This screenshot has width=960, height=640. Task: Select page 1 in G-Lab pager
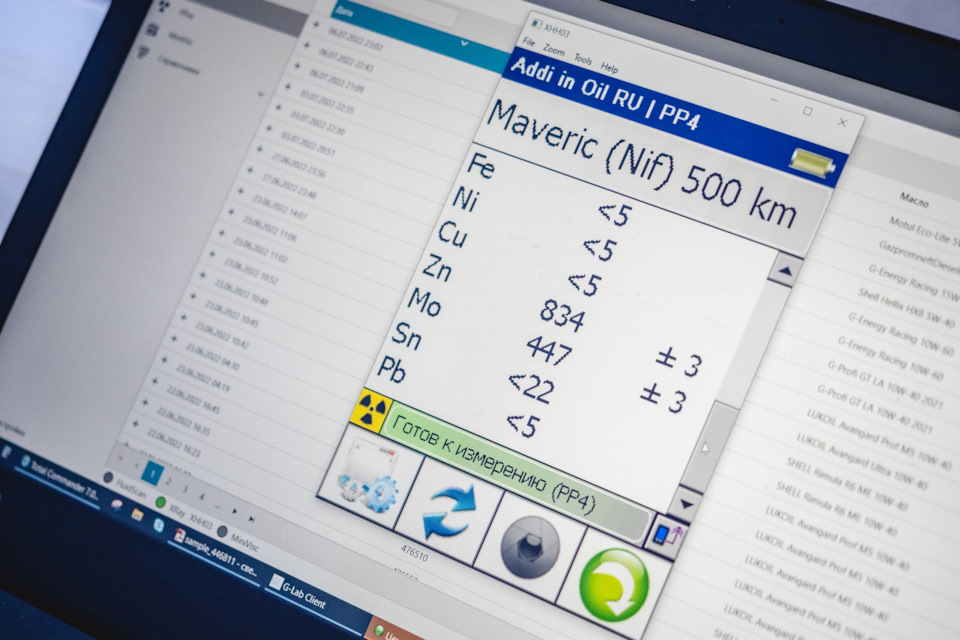(x=152, y=473)
